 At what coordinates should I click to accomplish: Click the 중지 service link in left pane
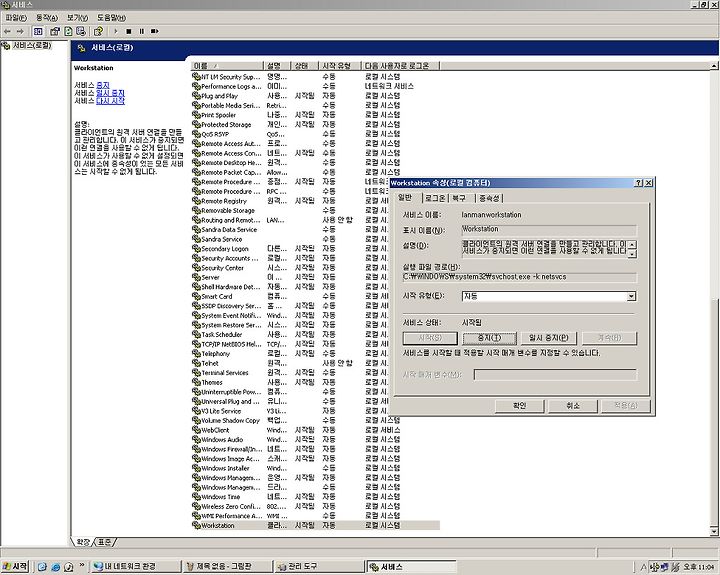tap(103, 85)
